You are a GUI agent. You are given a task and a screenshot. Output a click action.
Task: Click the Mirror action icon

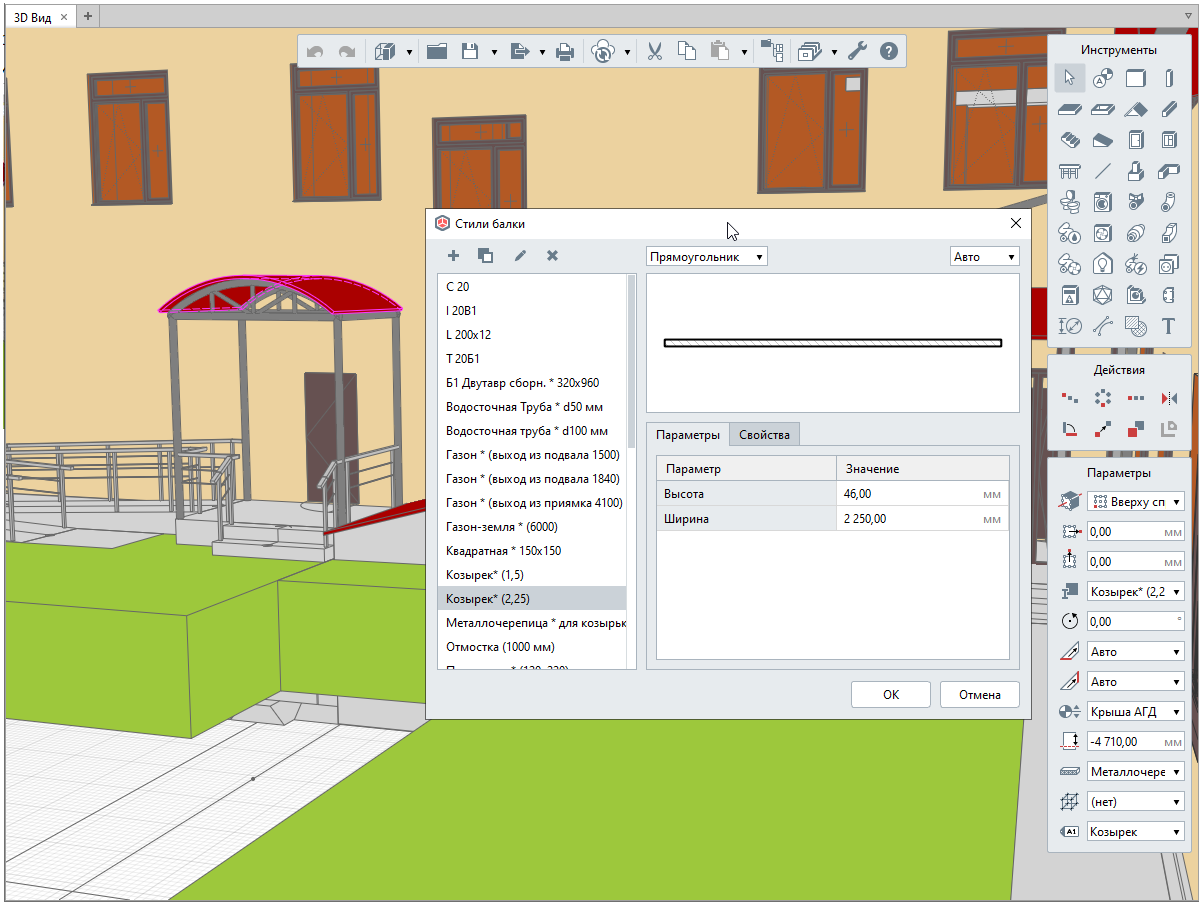coord(1167,398)
